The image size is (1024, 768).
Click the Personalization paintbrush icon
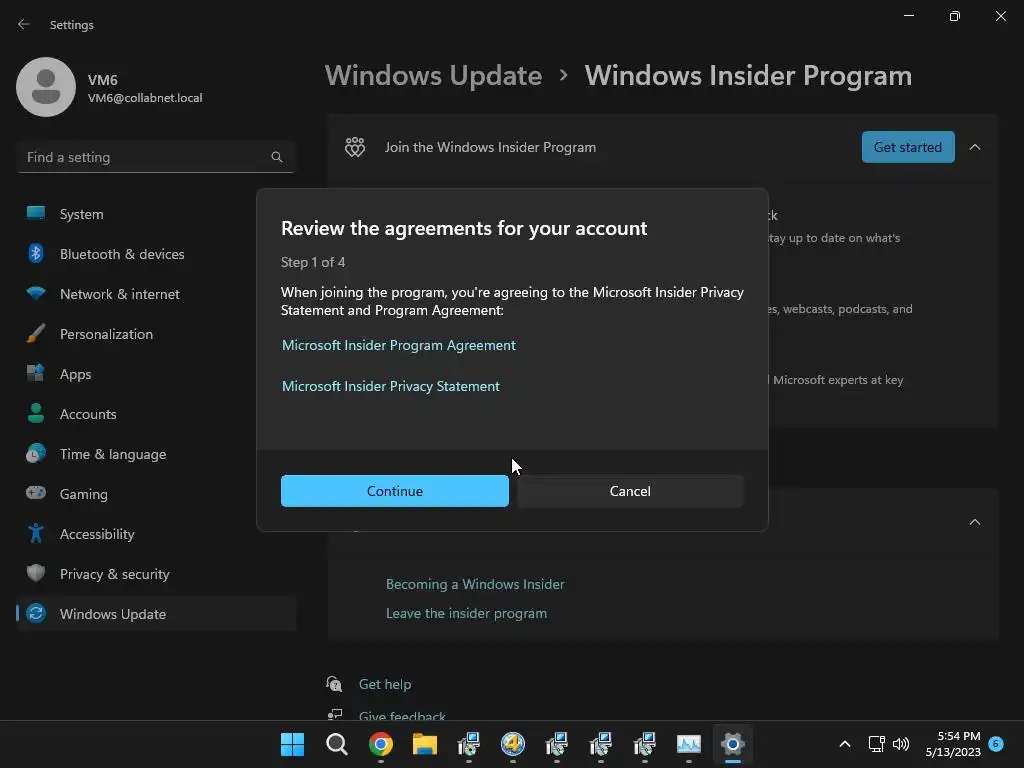coord(36,333)
